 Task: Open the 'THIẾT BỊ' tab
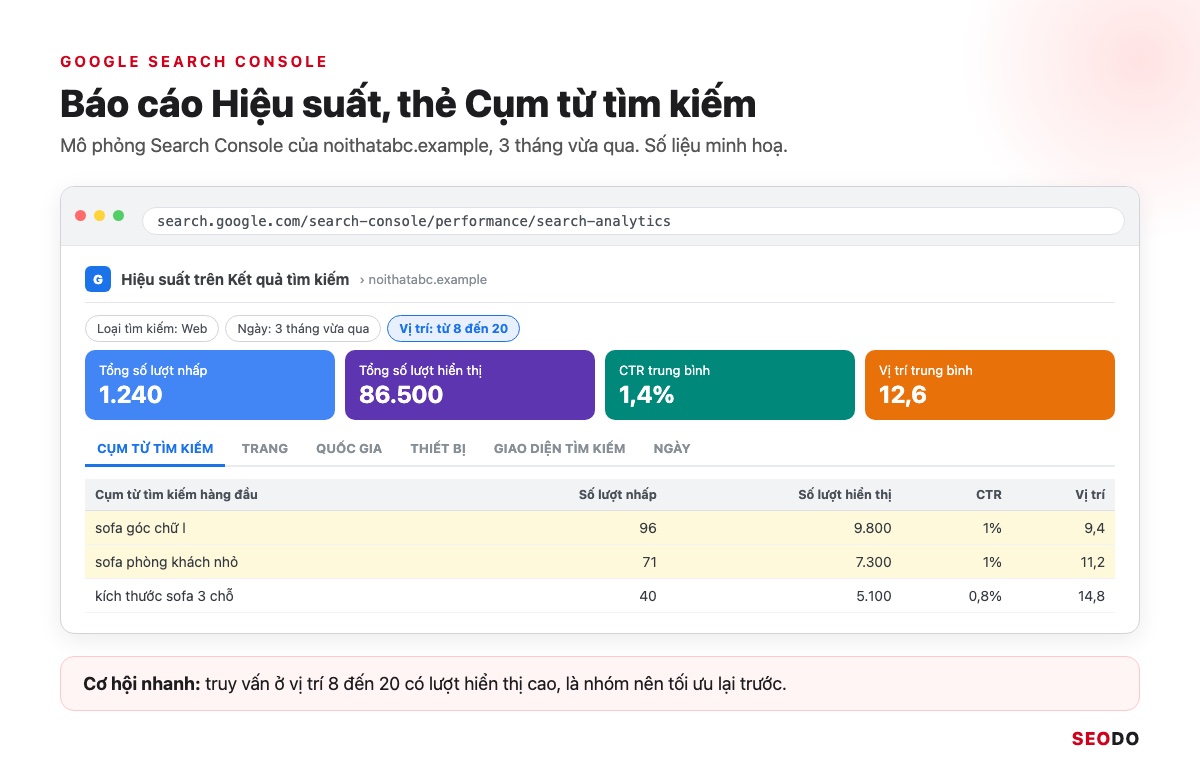coord(438,448)
